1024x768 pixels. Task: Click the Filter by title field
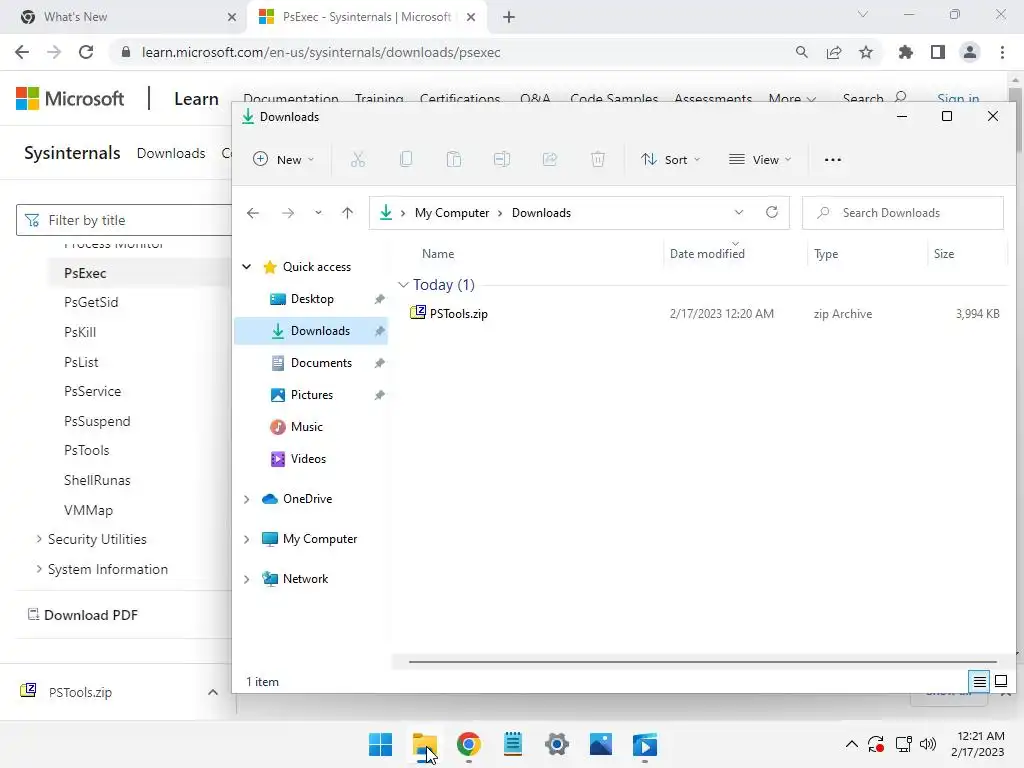[124, 220]
